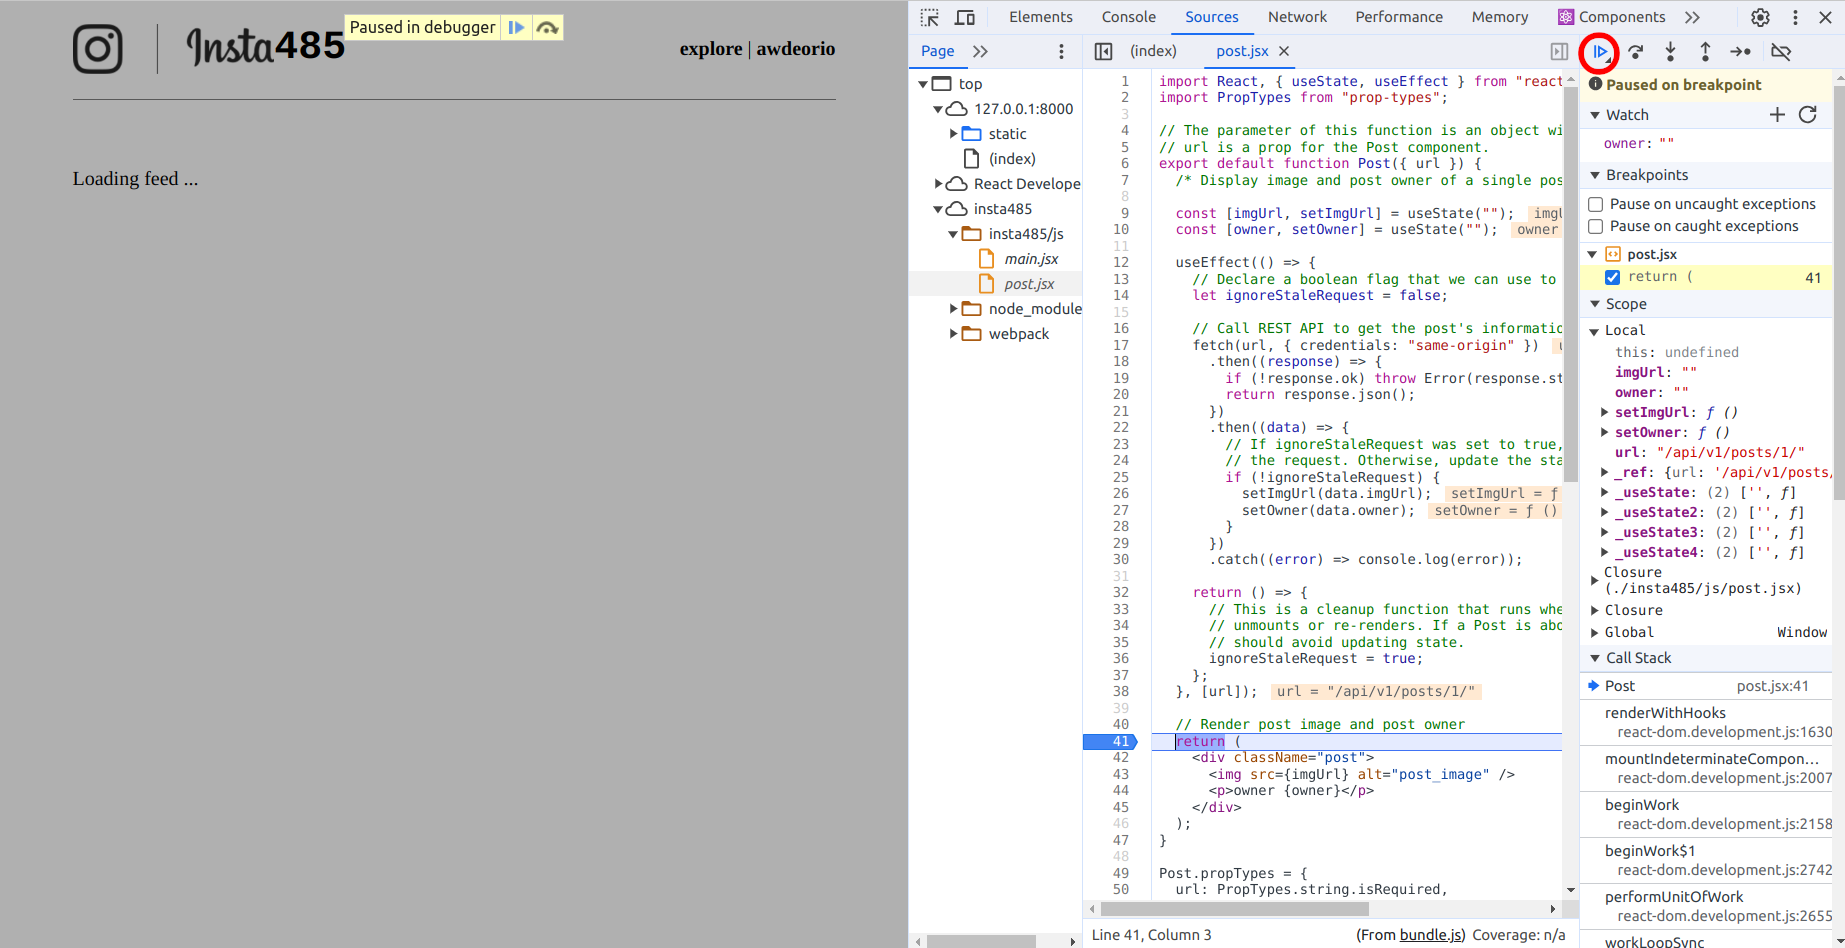Image resolution: width=1845 pixels, height=948 pixels.
Task: Expand the Global scope entry
Action: click(x=1595, y=632)
